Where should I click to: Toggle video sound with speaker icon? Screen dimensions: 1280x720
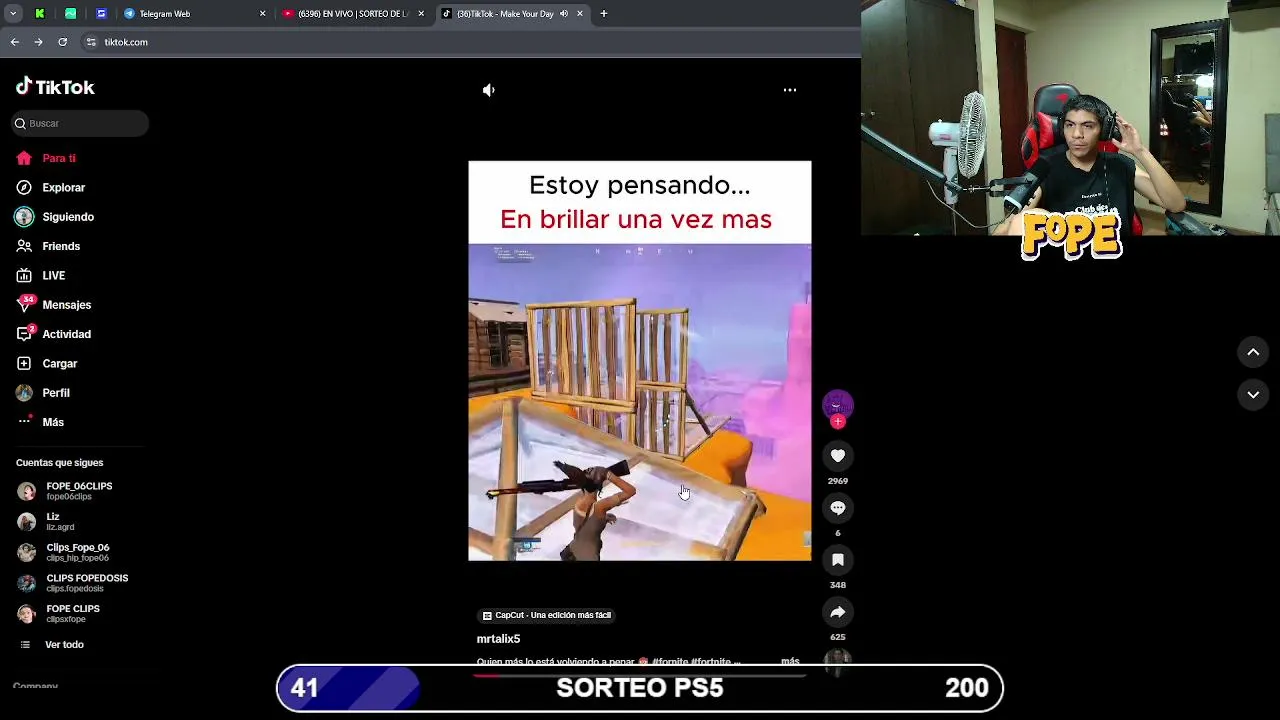pyautogui.click(x=488, y=90)
